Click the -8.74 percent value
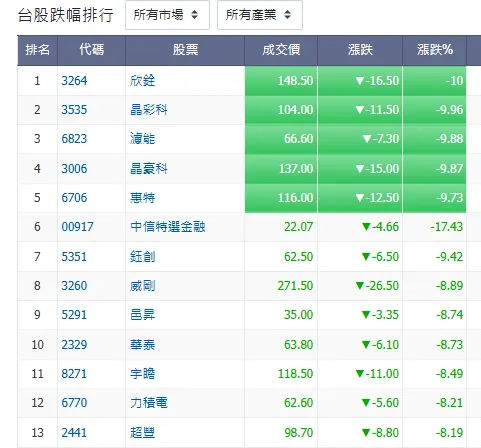 tap(450, 315)
